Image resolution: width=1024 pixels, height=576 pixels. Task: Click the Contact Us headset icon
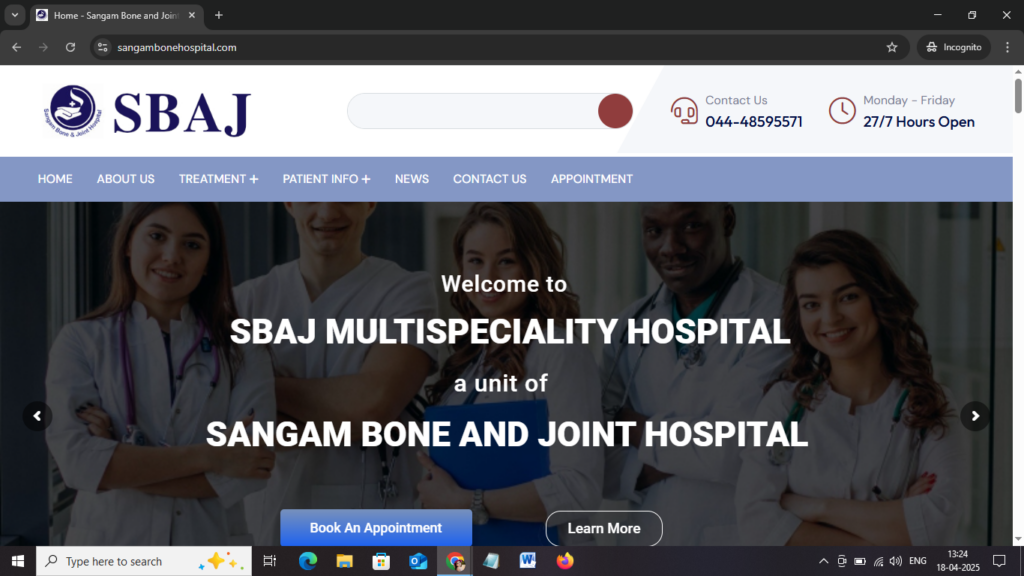click(684, 111)
